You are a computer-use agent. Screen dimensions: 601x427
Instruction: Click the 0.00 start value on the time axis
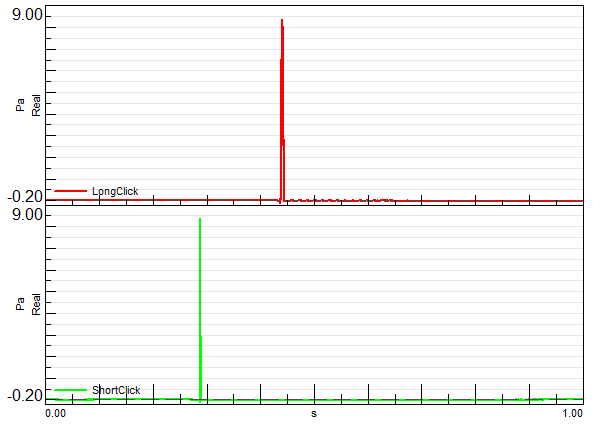[x=56, y=412]
